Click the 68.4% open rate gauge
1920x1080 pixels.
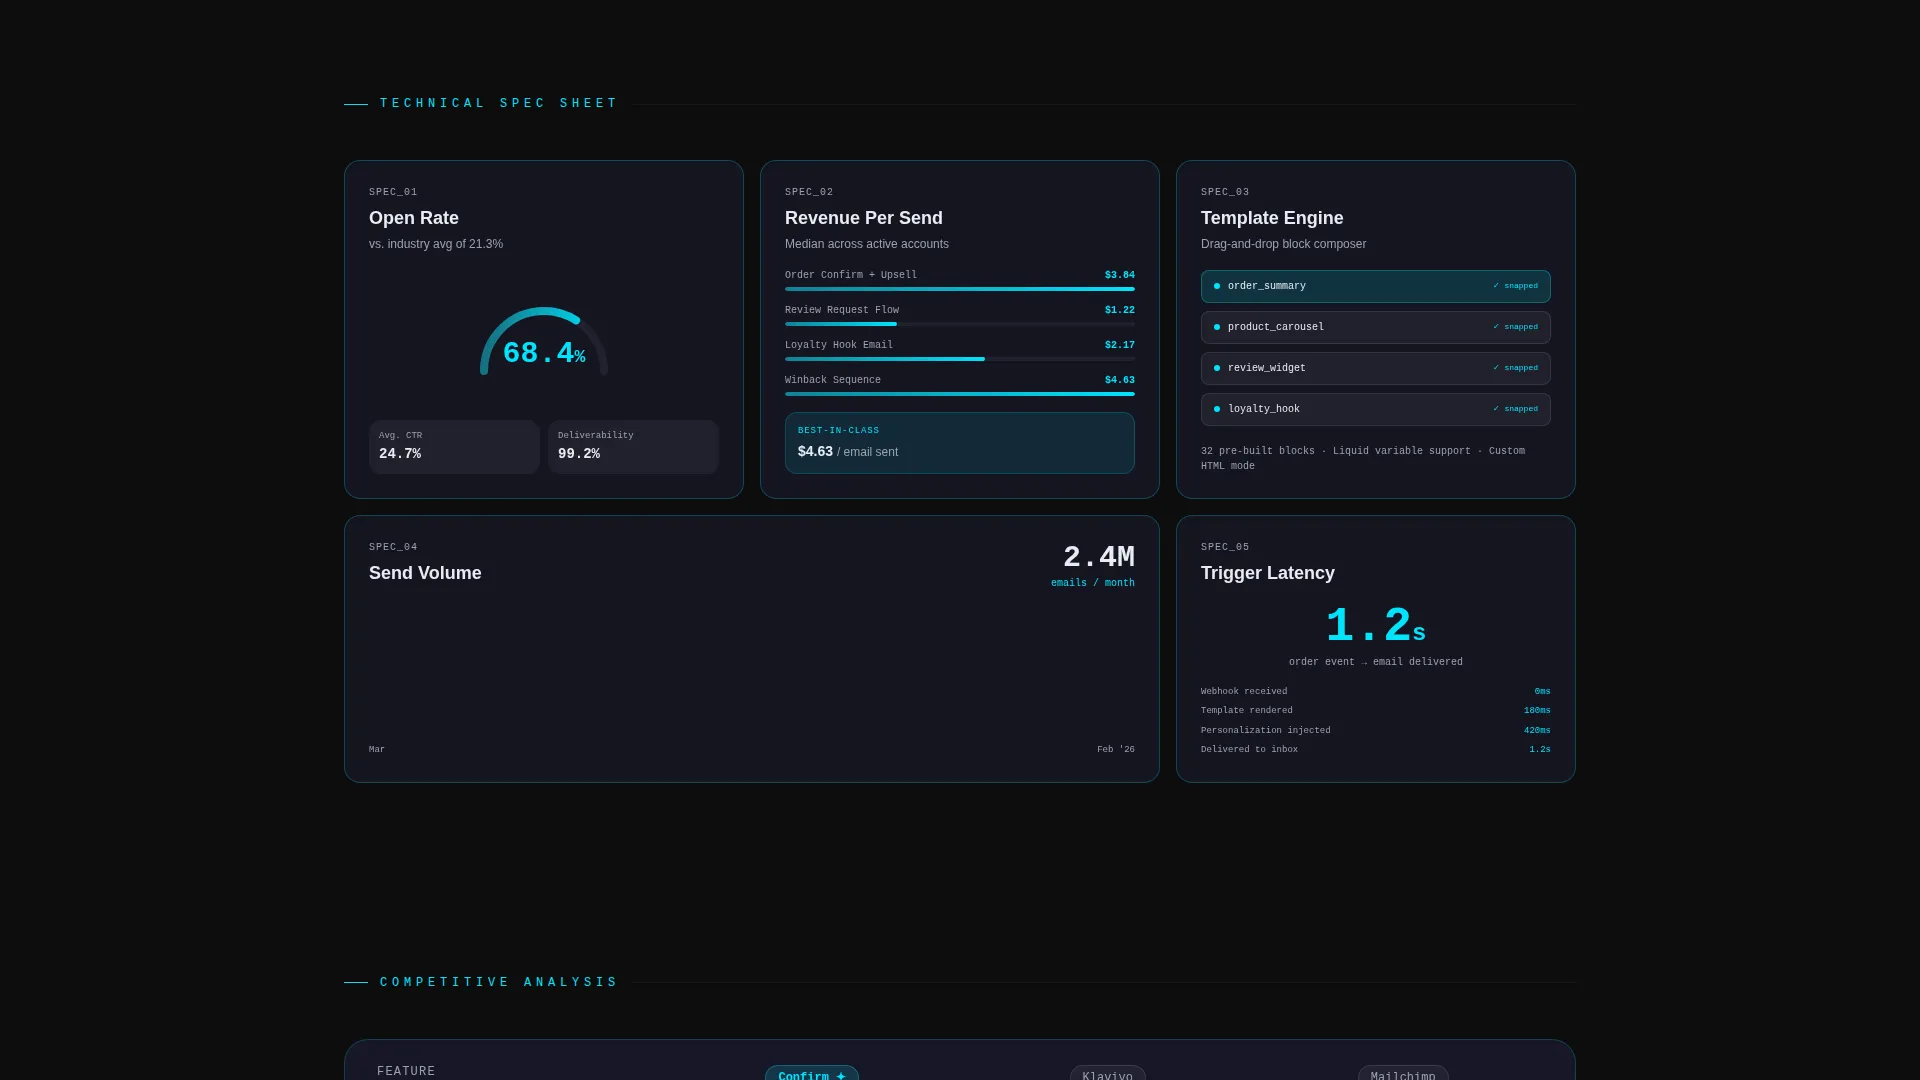(544, 342)
